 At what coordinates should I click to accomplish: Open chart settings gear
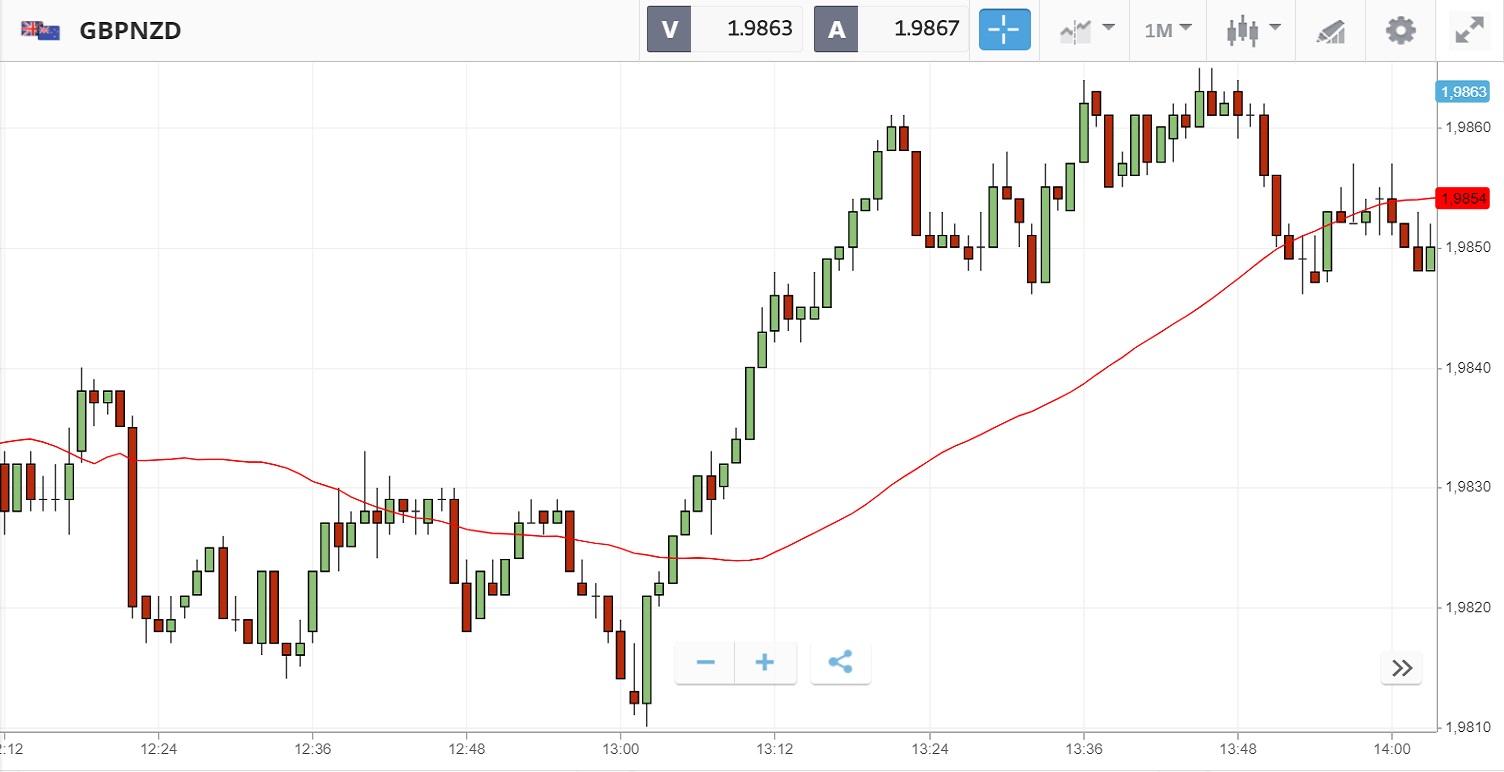(1400, 30)
